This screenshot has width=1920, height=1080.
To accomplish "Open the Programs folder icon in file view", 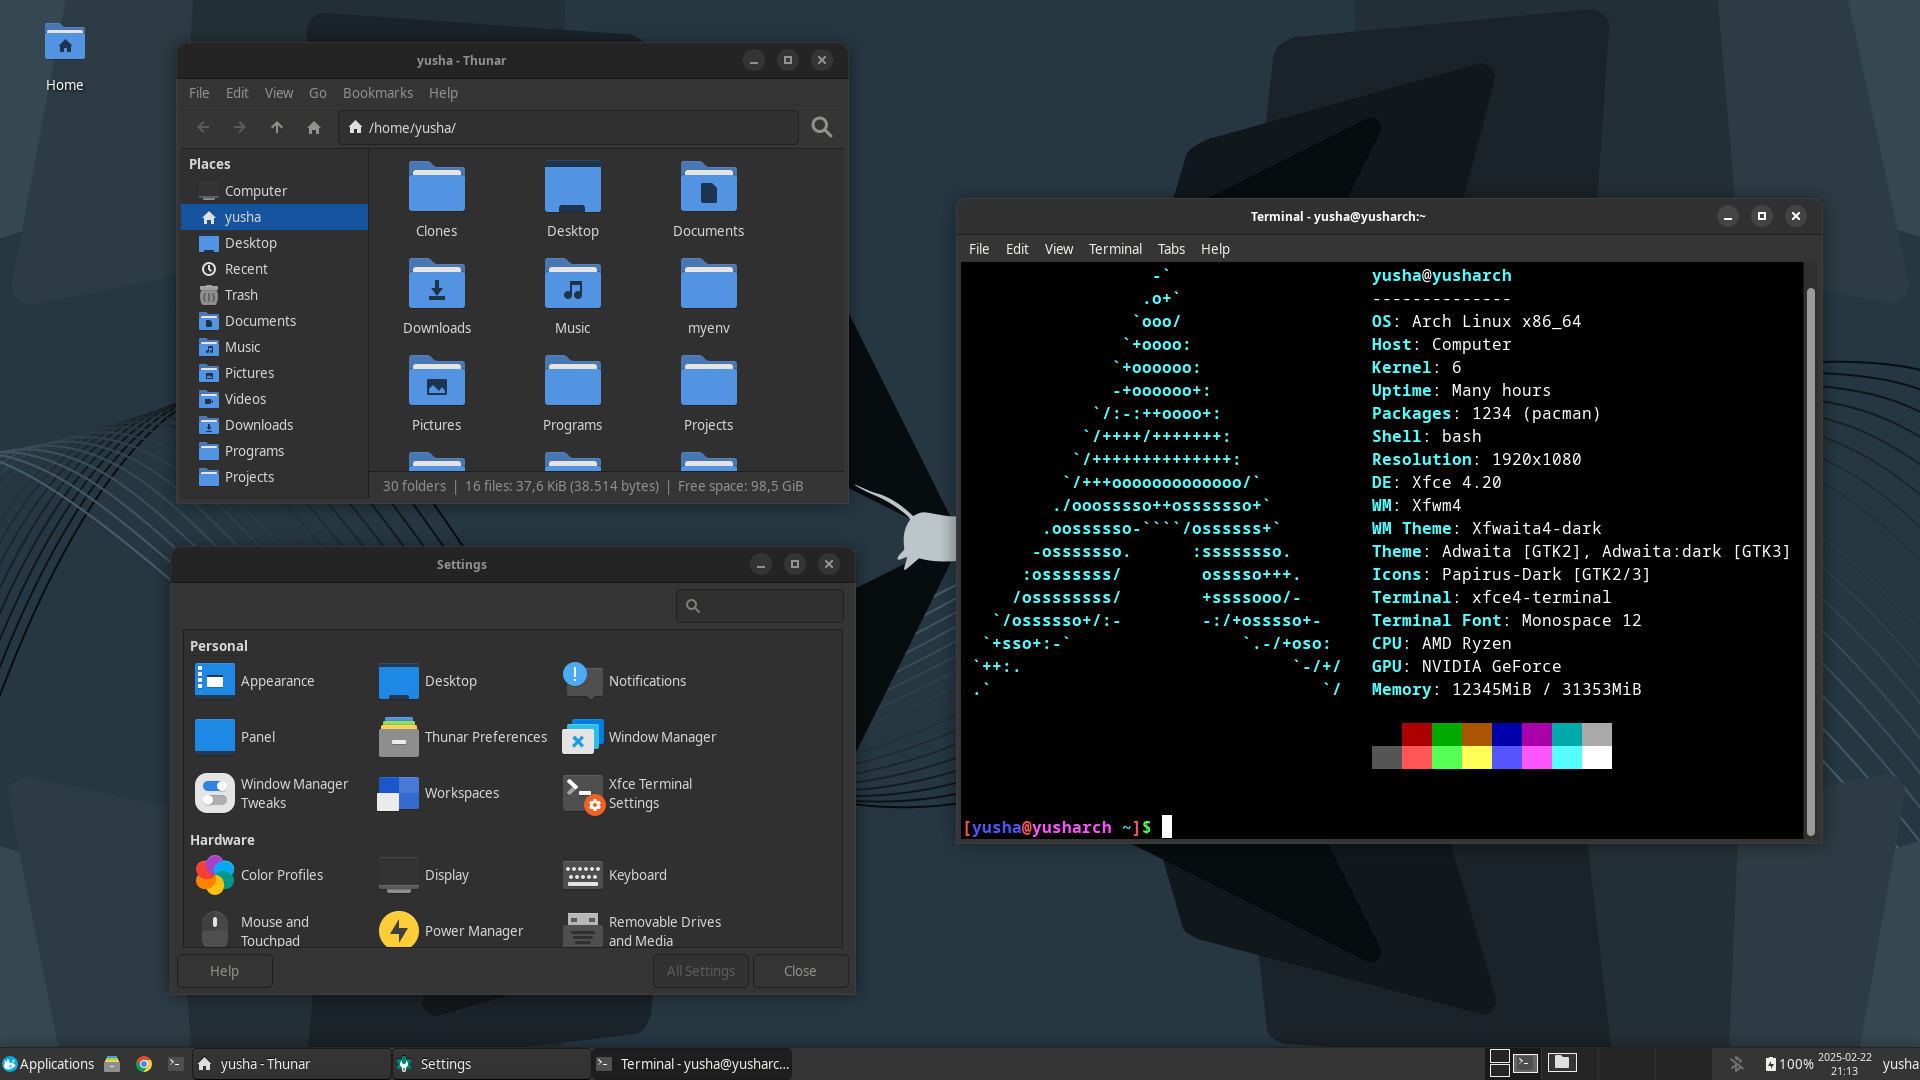I will (x=573, y=393).
